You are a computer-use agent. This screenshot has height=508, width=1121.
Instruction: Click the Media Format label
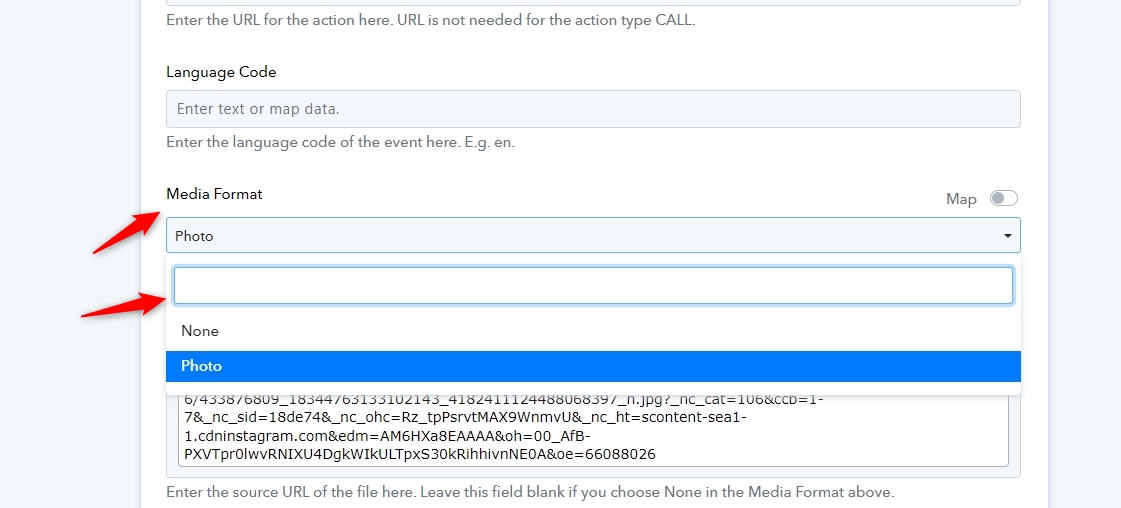pos(214,194)
